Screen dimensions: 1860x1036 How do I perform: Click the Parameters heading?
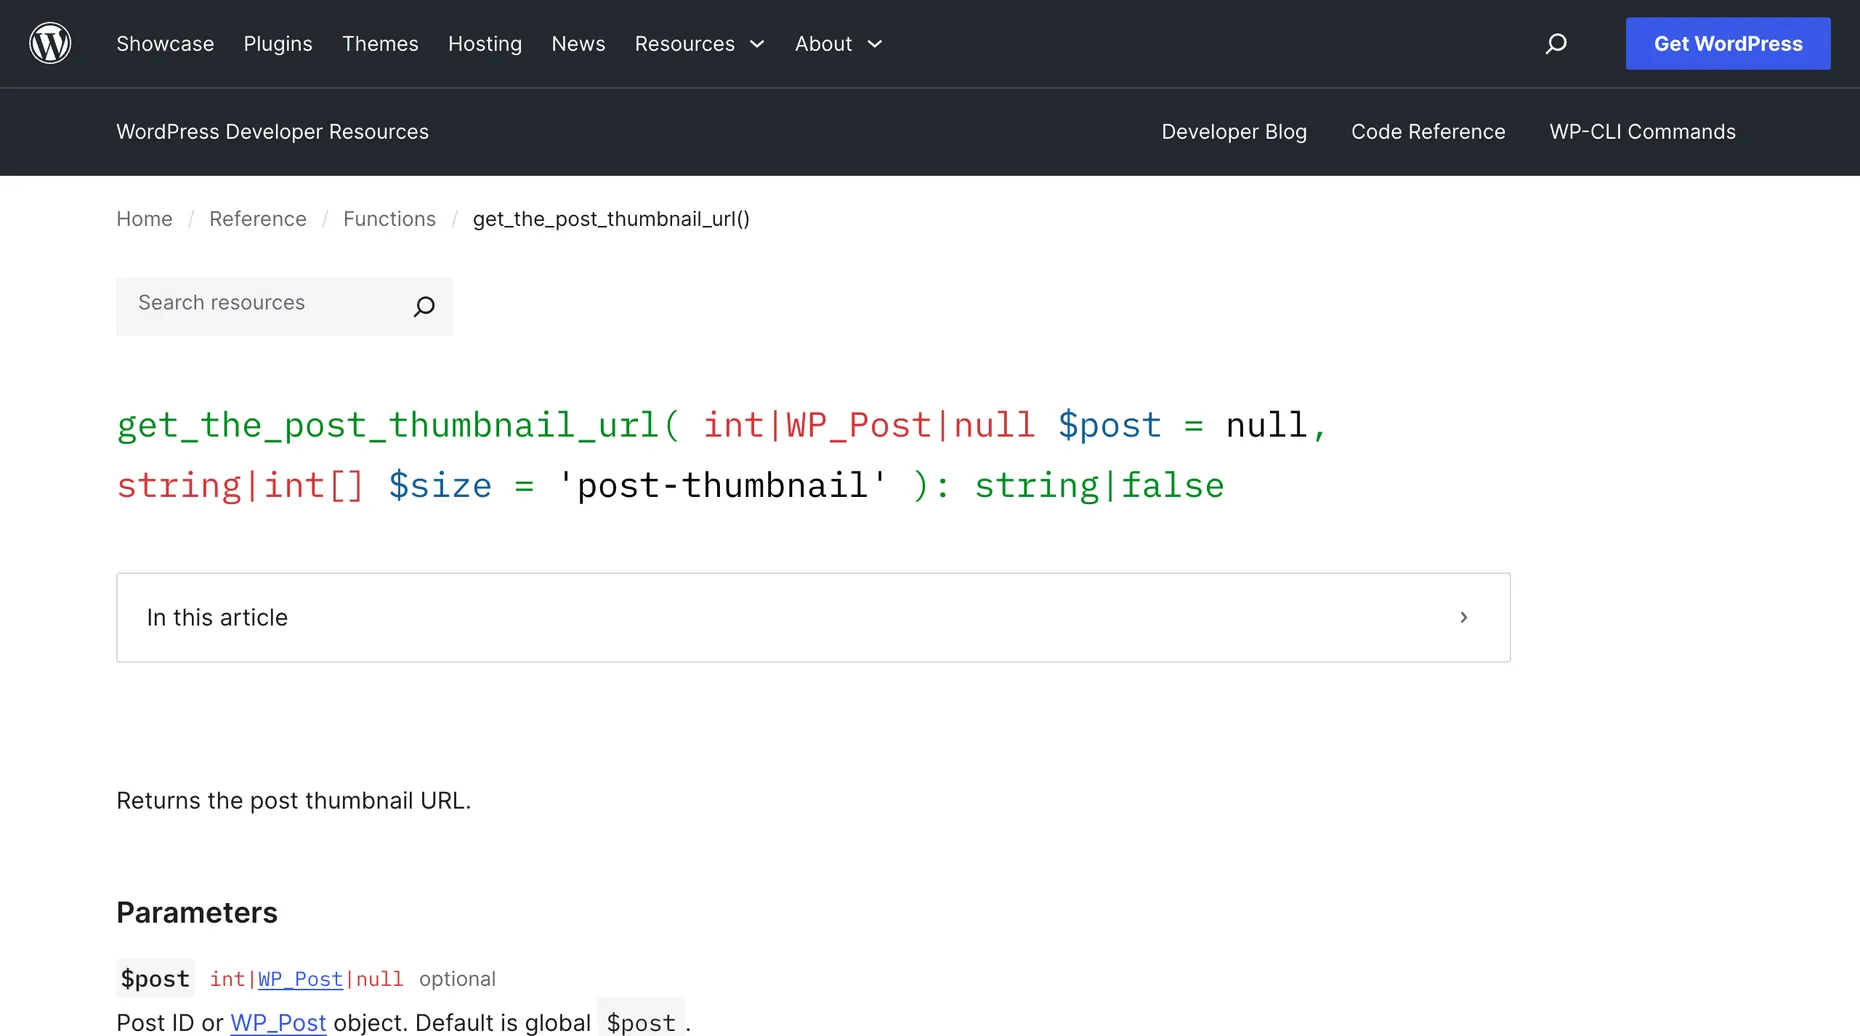click(x=197, y=912)
